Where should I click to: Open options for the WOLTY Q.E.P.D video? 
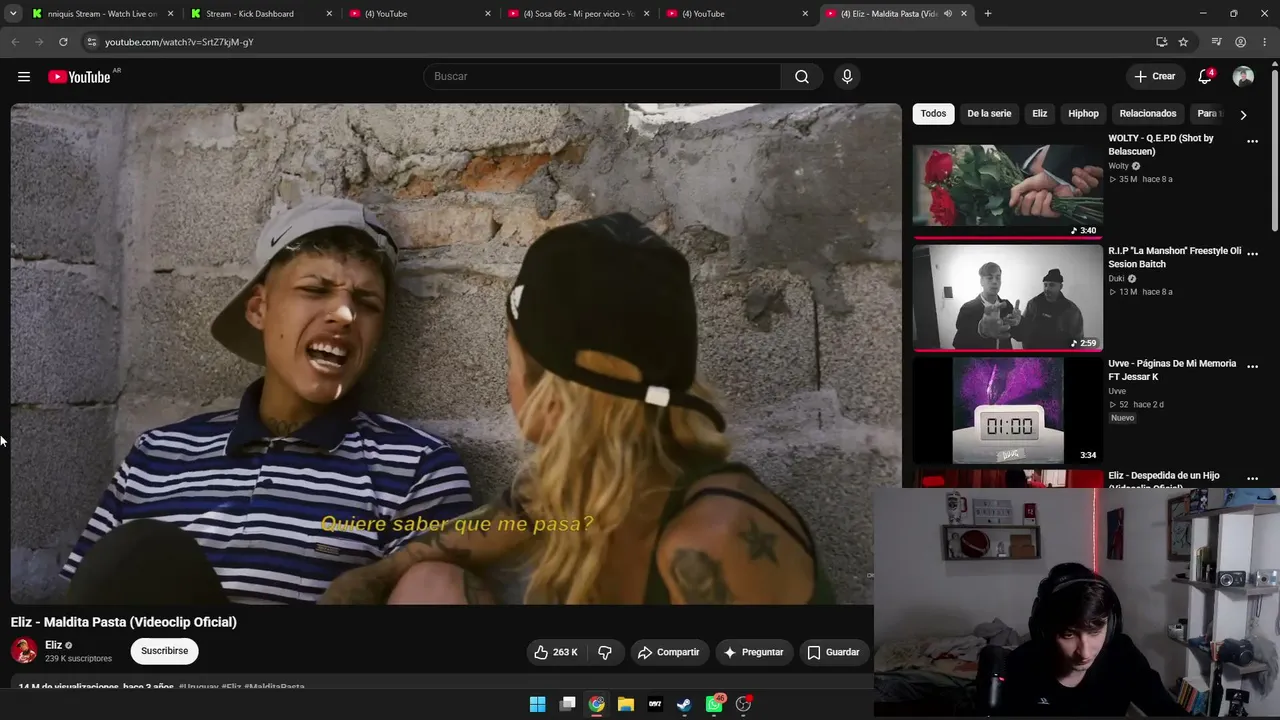click(x=1252, y=141)
